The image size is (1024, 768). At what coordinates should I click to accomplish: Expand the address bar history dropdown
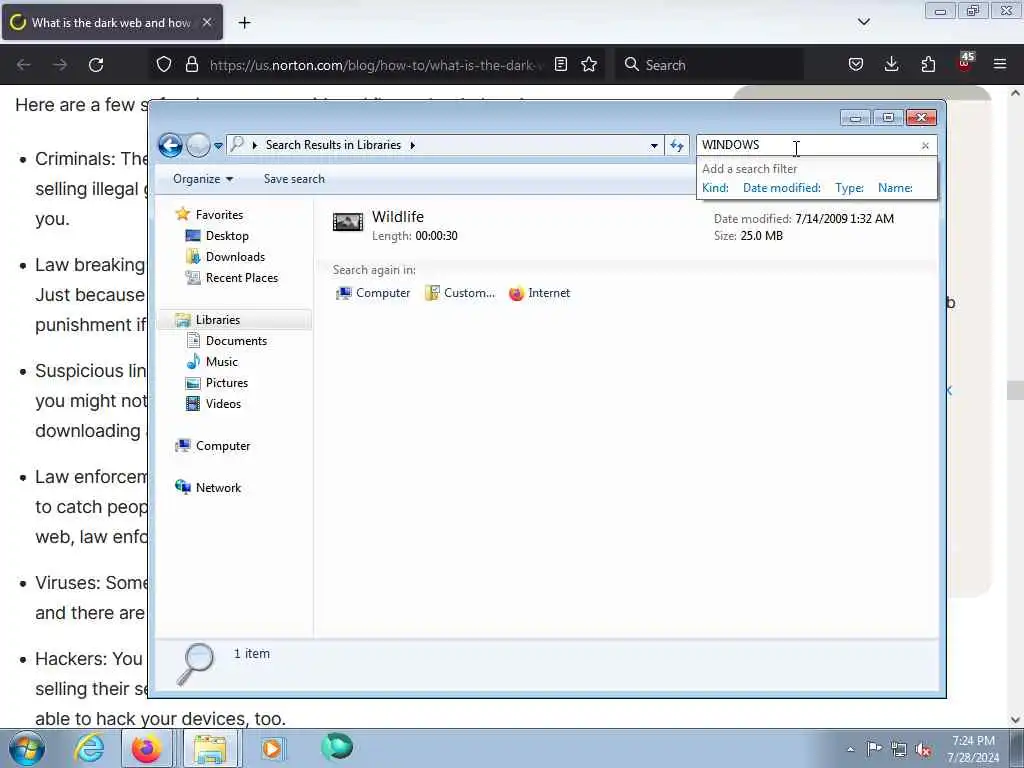(x=654, y=146)
